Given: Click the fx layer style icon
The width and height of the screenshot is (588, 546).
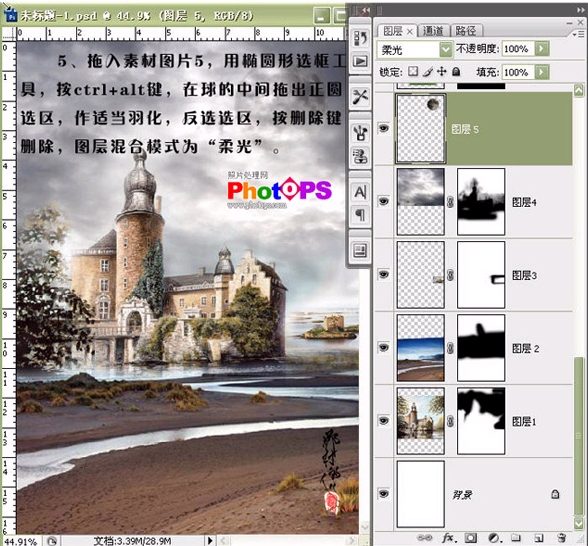Looking at the screenshot, I should (448, 538).
